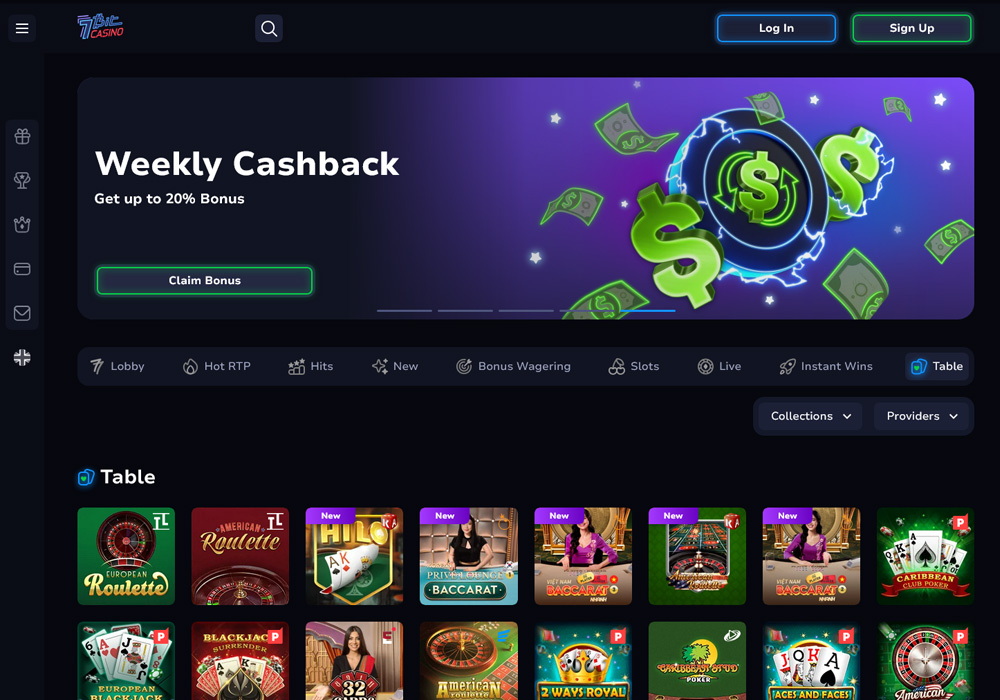Open the hamburger menu

pos(22,28)
